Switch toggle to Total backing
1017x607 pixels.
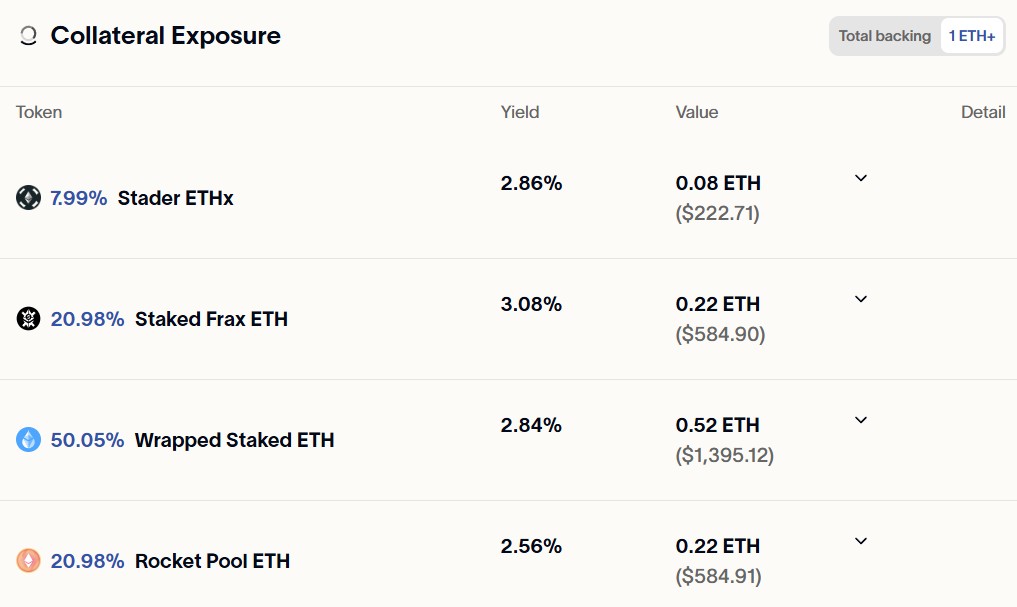885,36
